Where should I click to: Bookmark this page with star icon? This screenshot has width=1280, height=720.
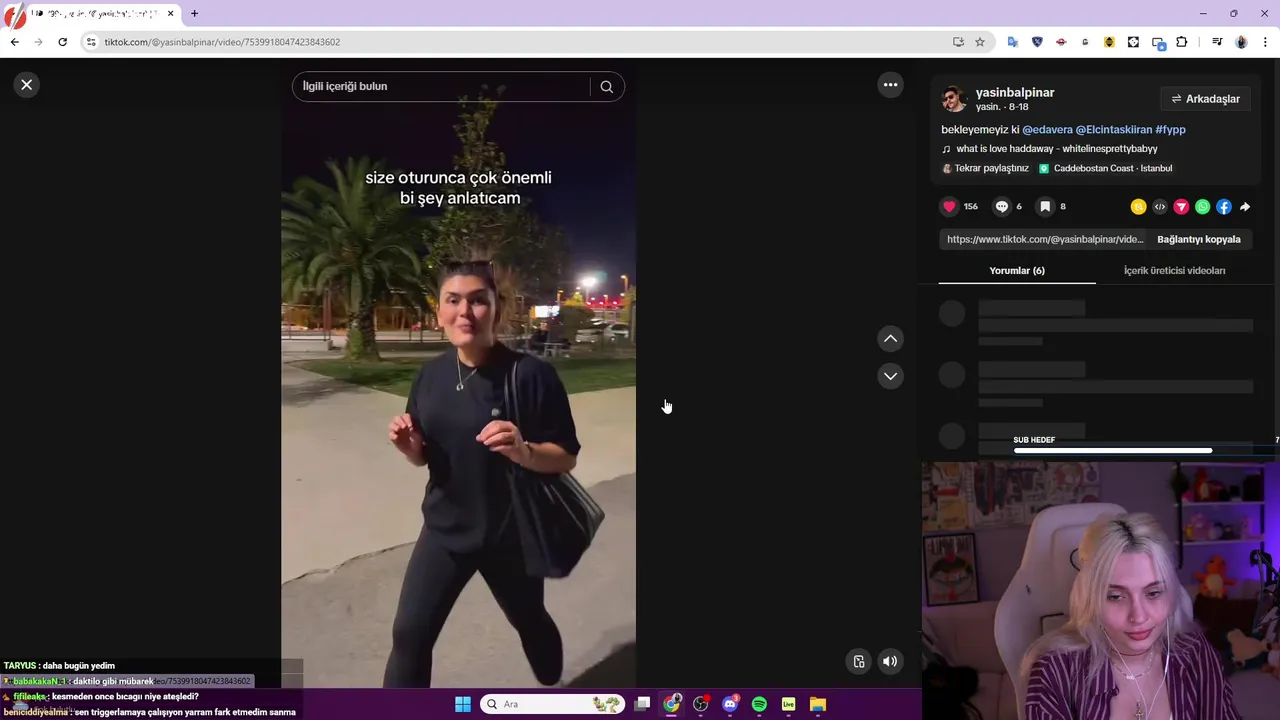[980, 42]
